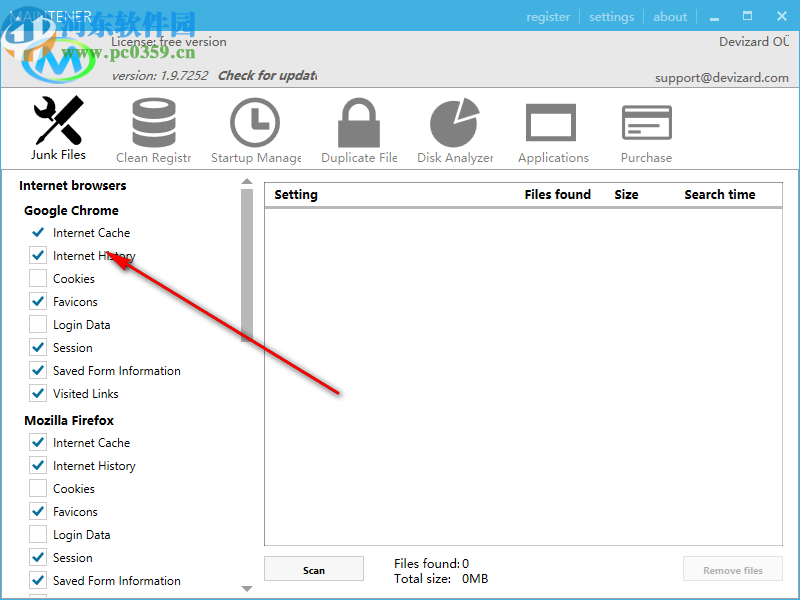Image resolution: width=800 pixels, height=600 pixels.
Task: Click the Total size: 0MB status
Action: point(441,579)
